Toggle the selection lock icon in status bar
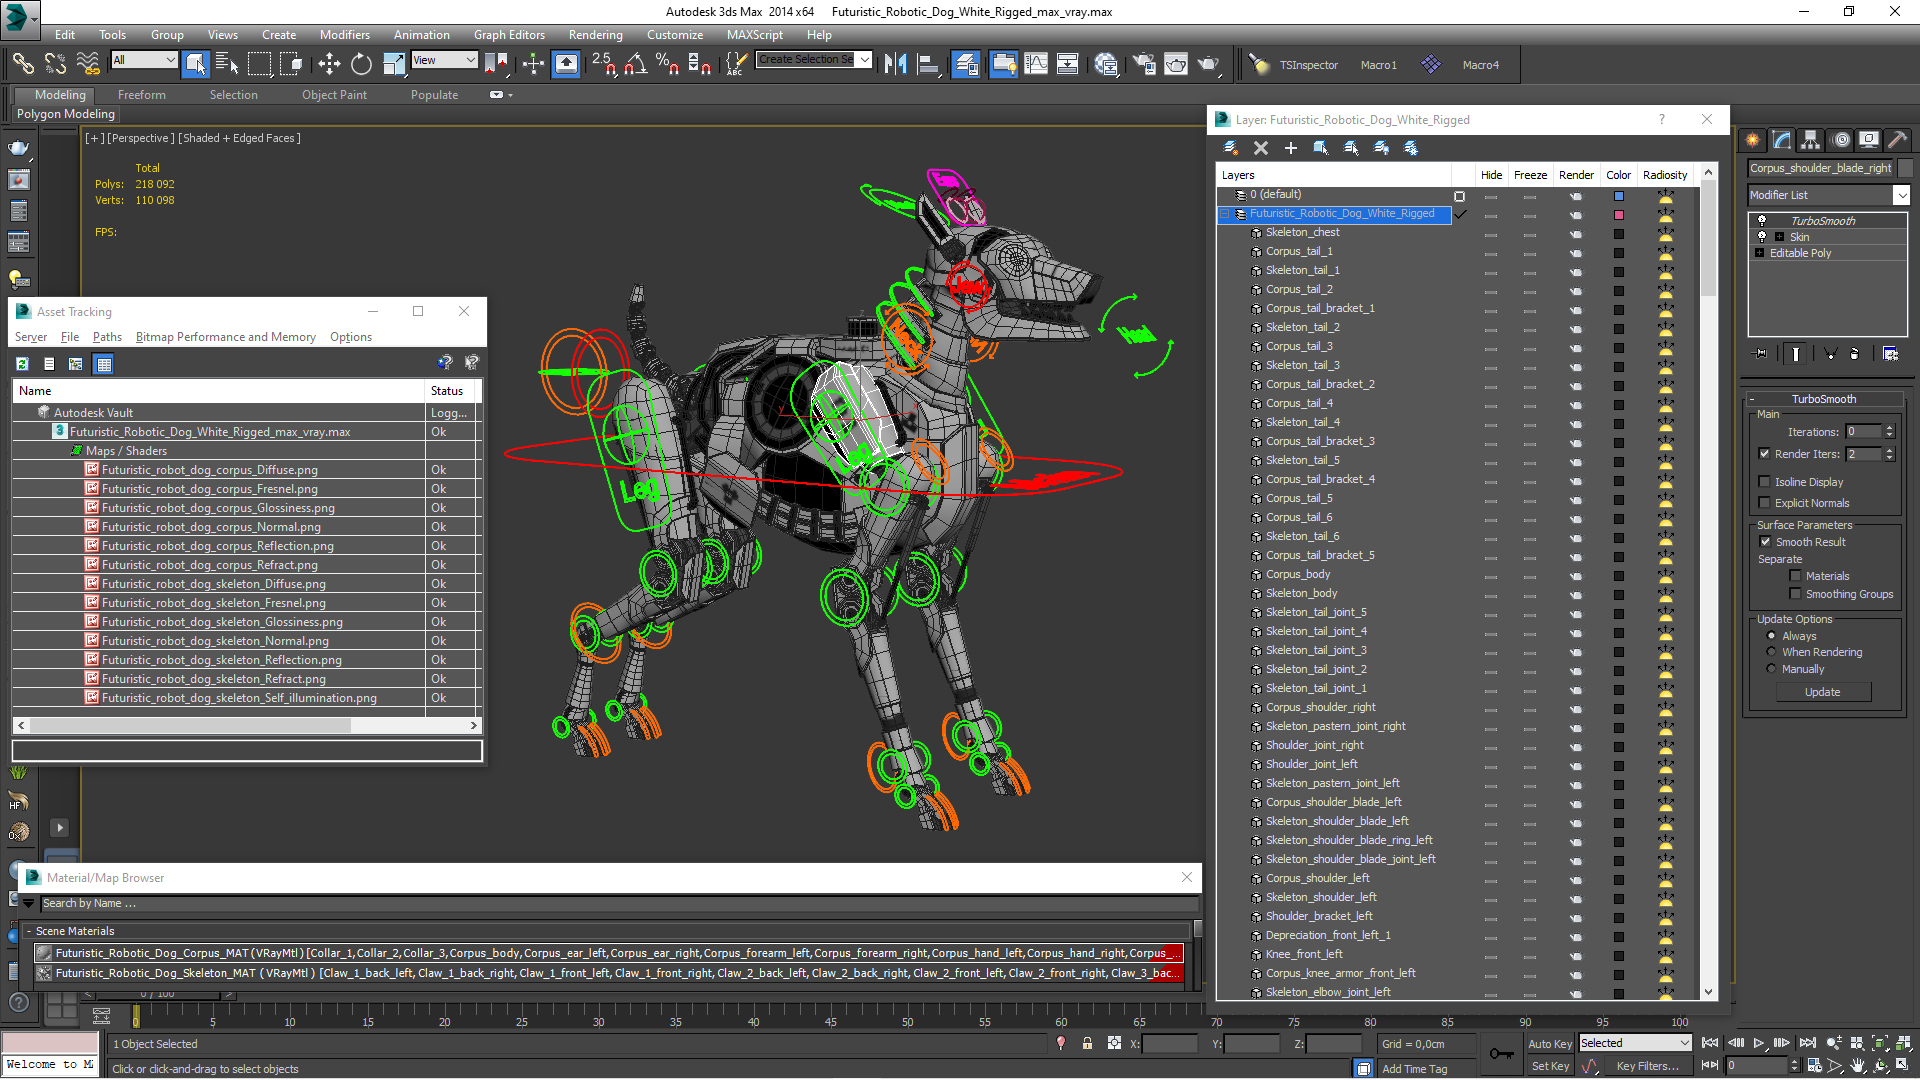Image resolution: width=1920 pixels, height=1080 pixels. click(x=1087, y=1043)
